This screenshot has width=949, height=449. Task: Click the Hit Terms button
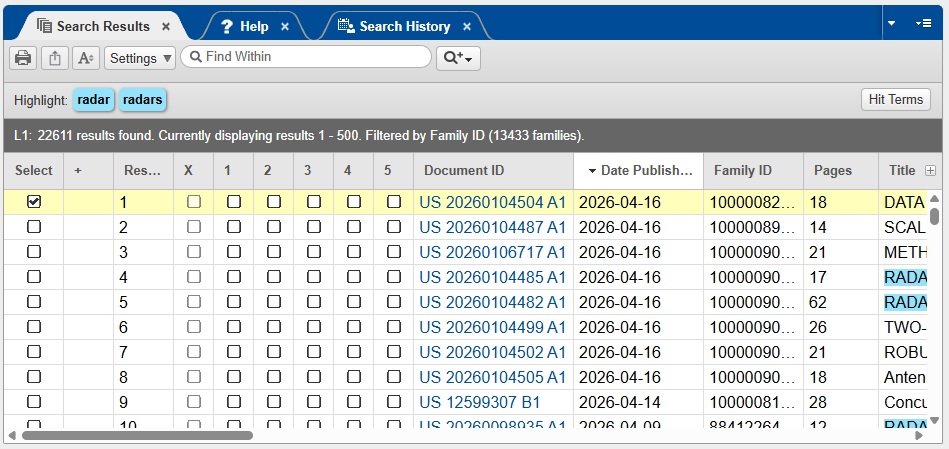(895, 99)
